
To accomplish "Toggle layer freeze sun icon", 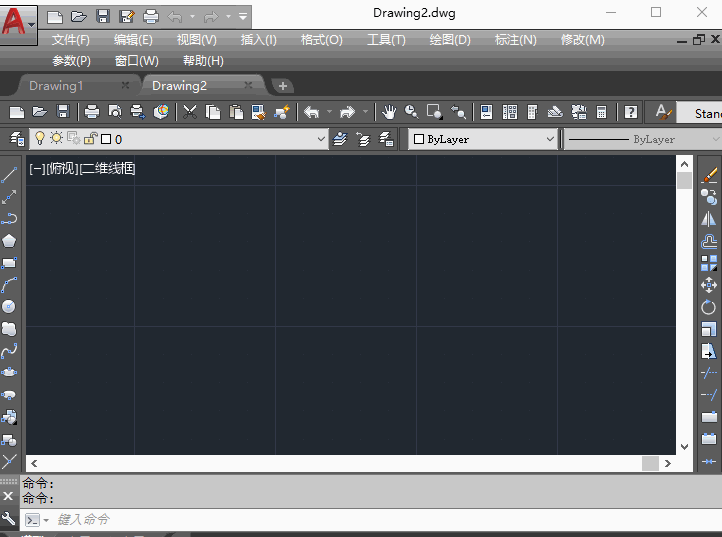I will (56, 139).
